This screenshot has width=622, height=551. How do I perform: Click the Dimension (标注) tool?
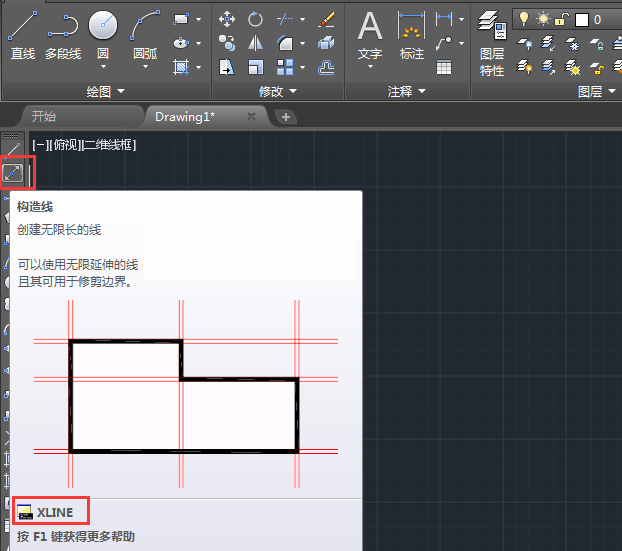pyautogui.click(x=411, y=35)
